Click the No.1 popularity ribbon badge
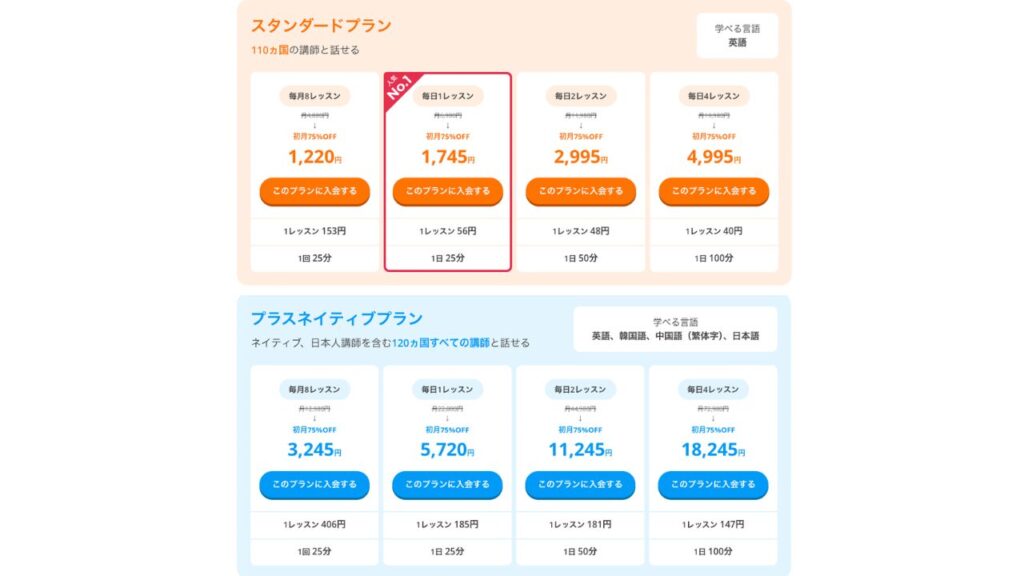Viewport: 1024px width, 576px height. click(x=401, y=88)
